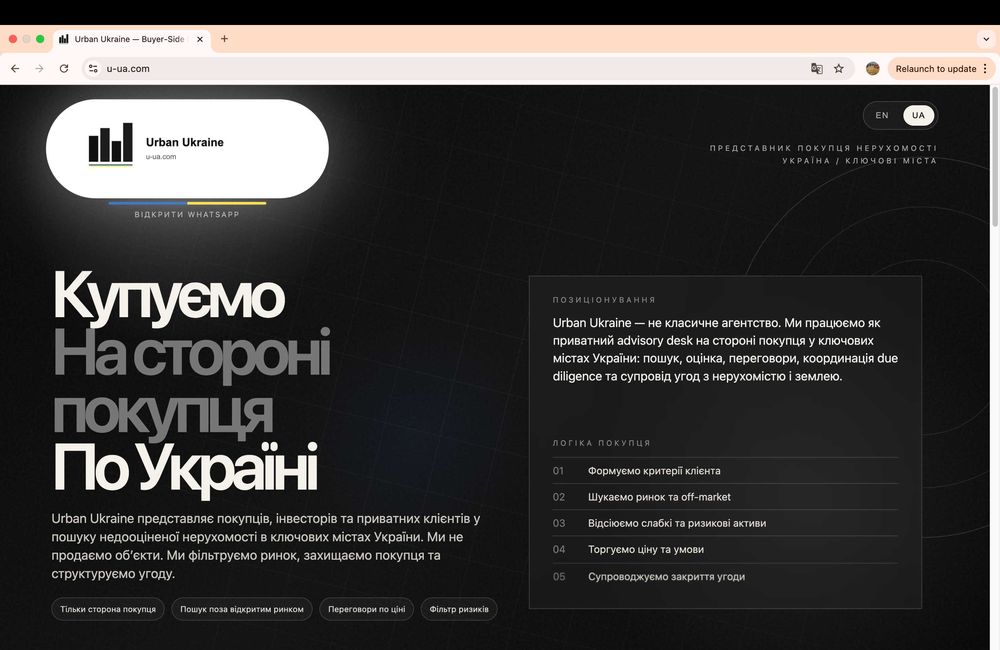Click step 05 Супроводжуємо закриття угоди
The image size is (1000, 650).
pyautogui.click(x=725, y=577)
